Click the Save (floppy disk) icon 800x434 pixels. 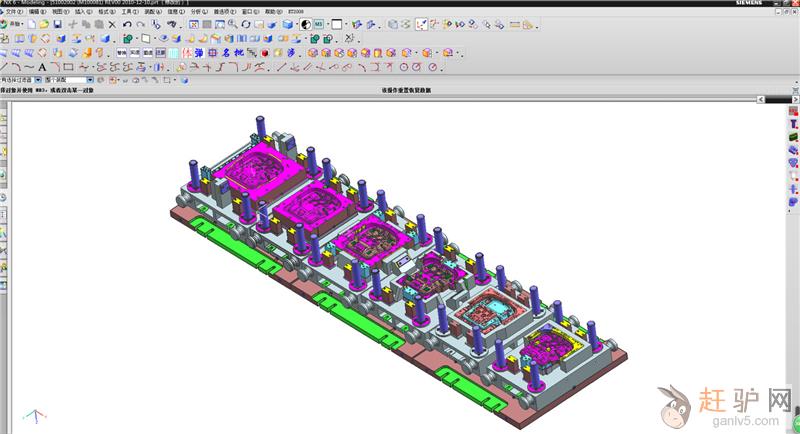[x=57, y=23]
